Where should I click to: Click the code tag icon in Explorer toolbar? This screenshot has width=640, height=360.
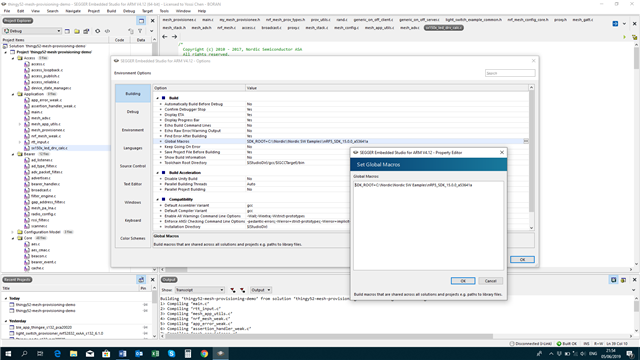[x=107, y=31]
